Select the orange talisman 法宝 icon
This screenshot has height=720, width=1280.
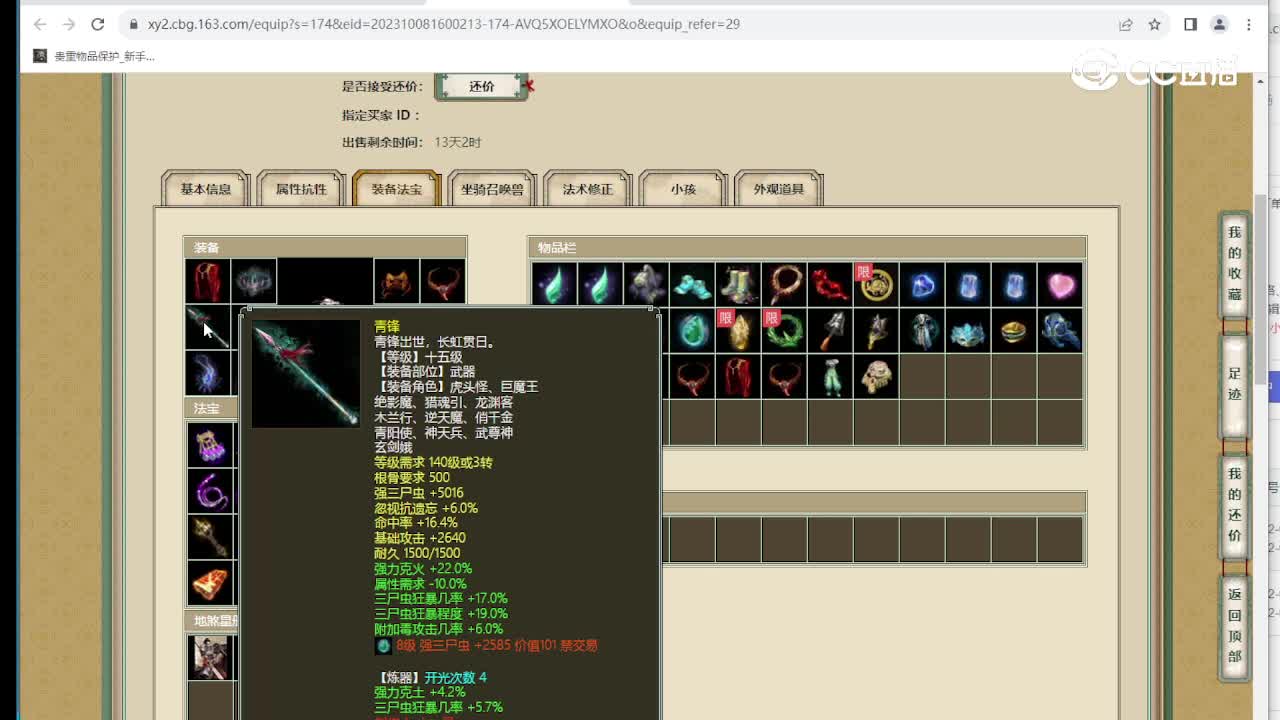click(210, 582)
